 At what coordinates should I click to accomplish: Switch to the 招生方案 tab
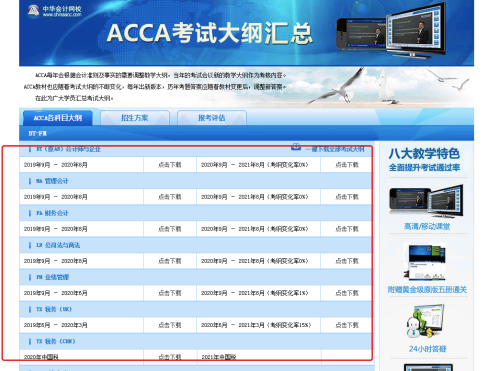coord(135,118)
